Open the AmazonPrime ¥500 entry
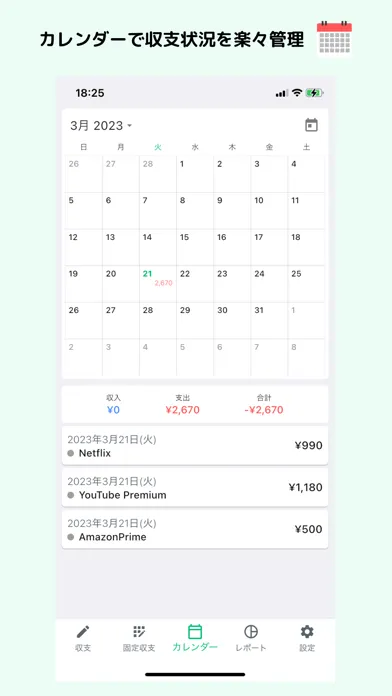The image size is (392, 696). [x=195, y=529]
